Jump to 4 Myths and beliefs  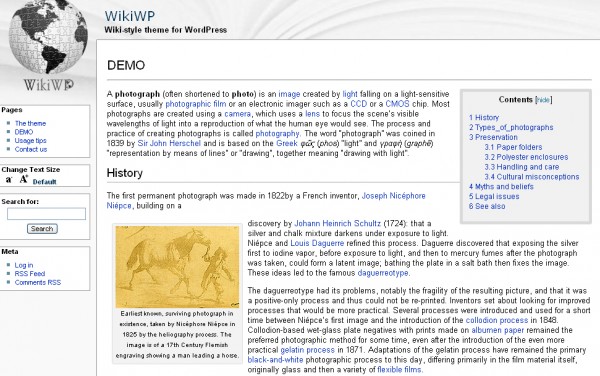[501, 187]
